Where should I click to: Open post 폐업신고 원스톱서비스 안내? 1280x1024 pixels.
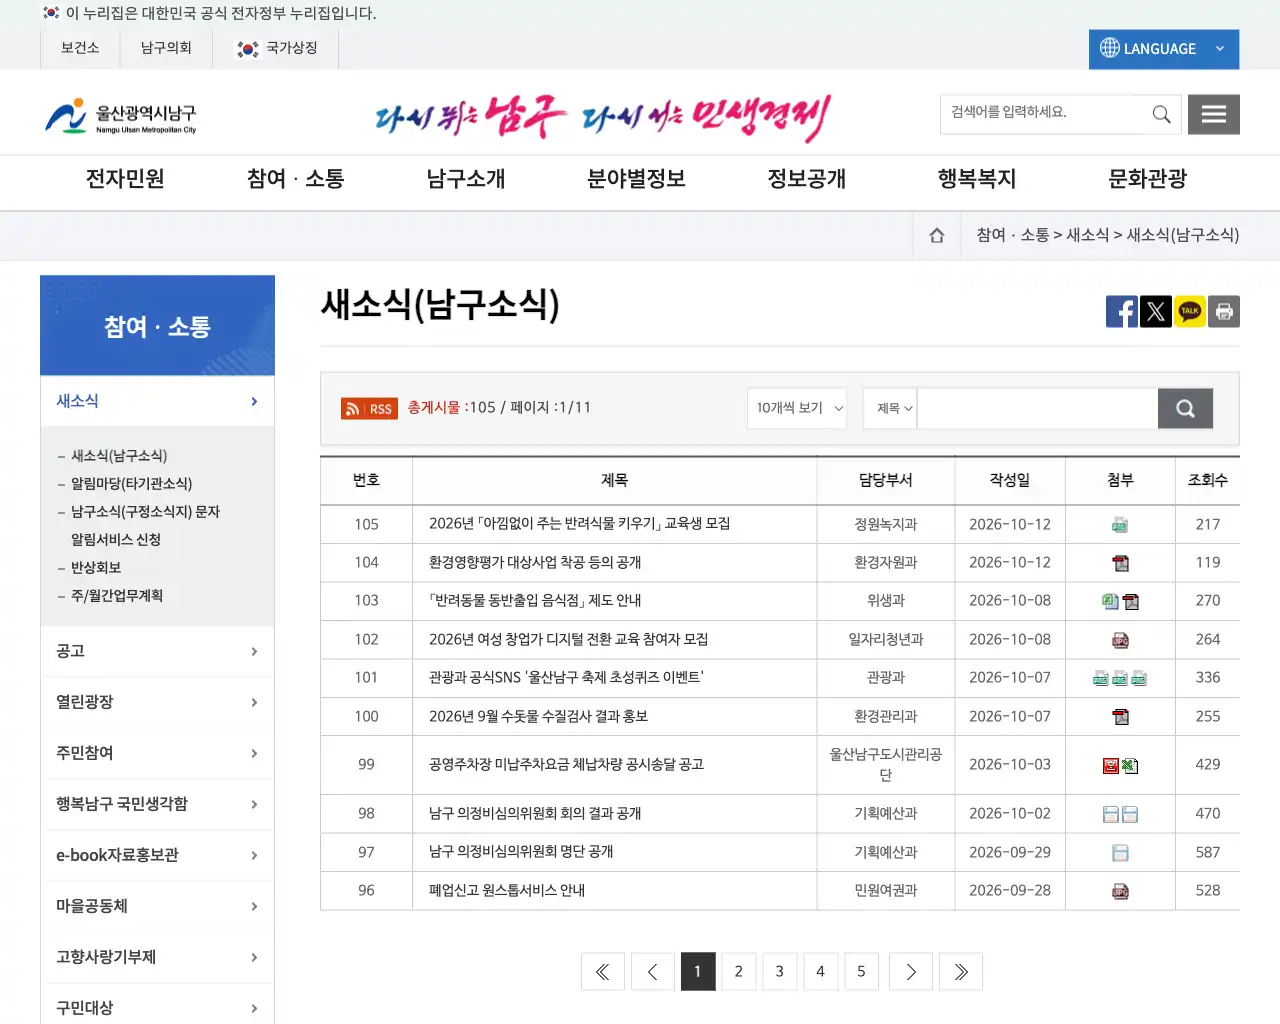point(507,891)
